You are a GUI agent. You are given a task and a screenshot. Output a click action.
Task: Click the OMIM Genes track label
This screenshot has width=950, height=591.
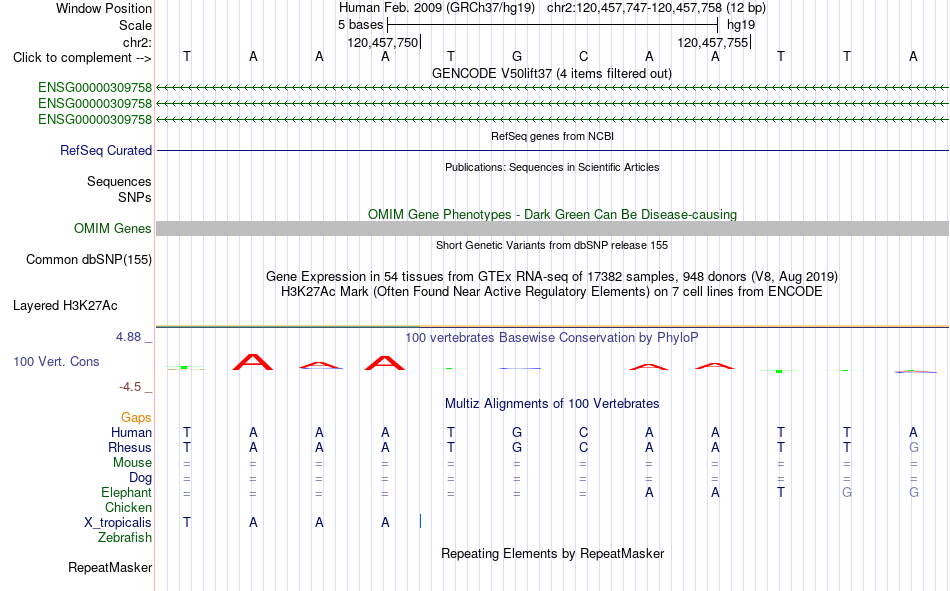113,229
